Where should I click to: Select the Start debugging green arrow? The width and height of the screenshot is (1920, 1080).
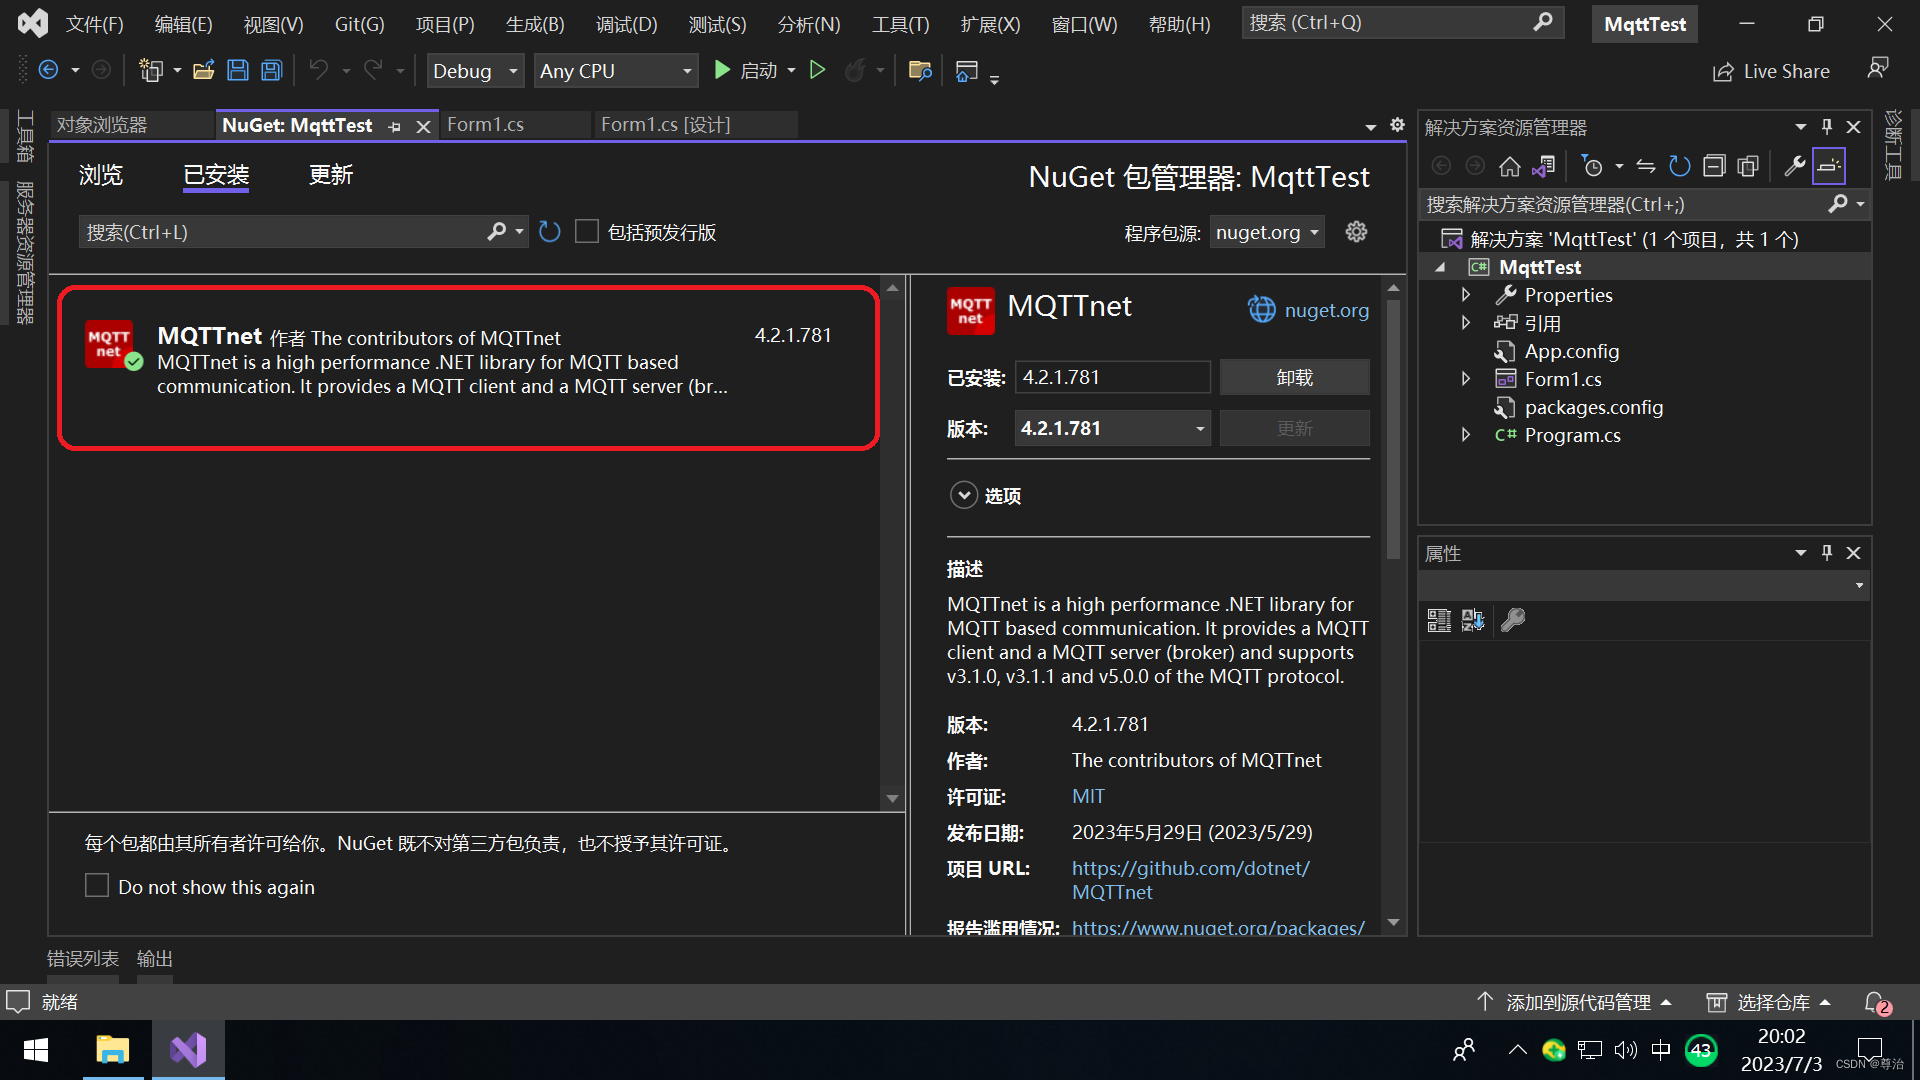click(x=722, y=70)
